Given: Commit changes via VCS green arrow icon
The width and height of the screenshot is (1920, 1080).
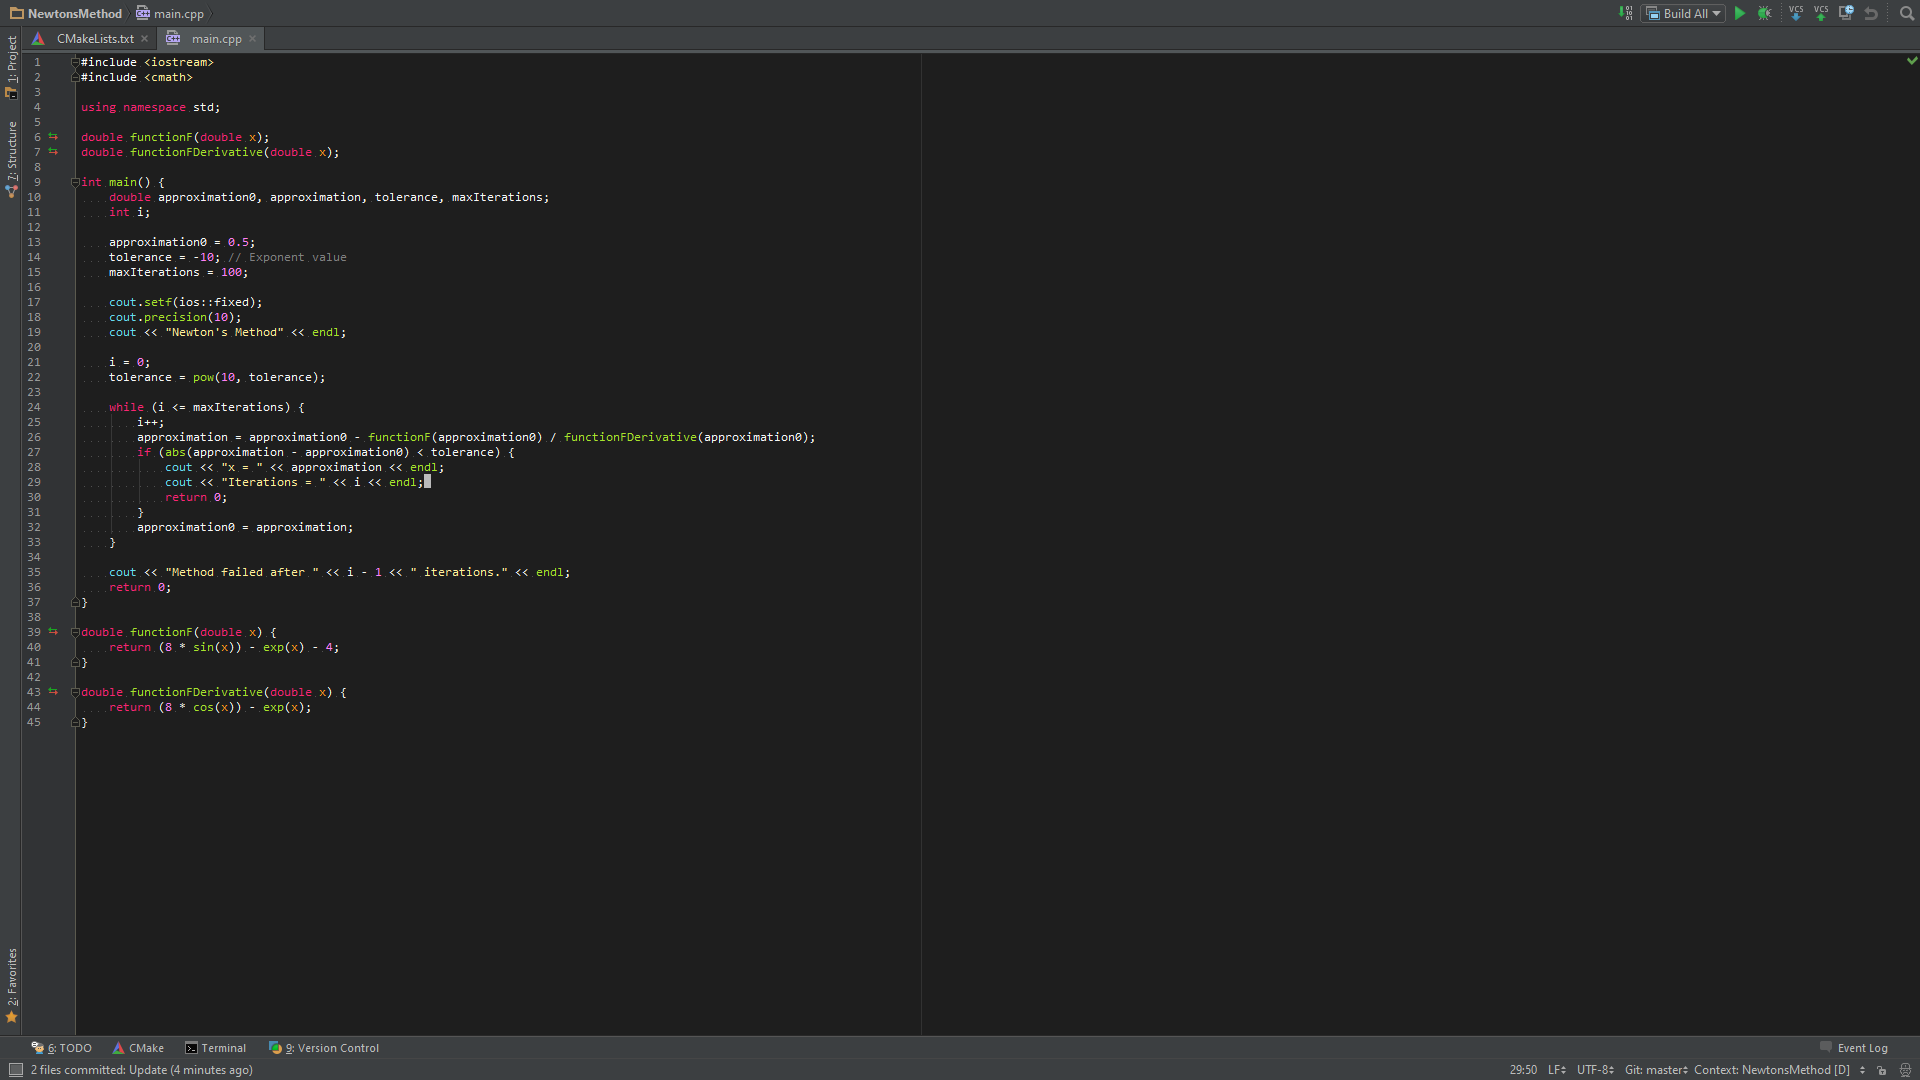Looking at the screenshot, I should 1821,13.
